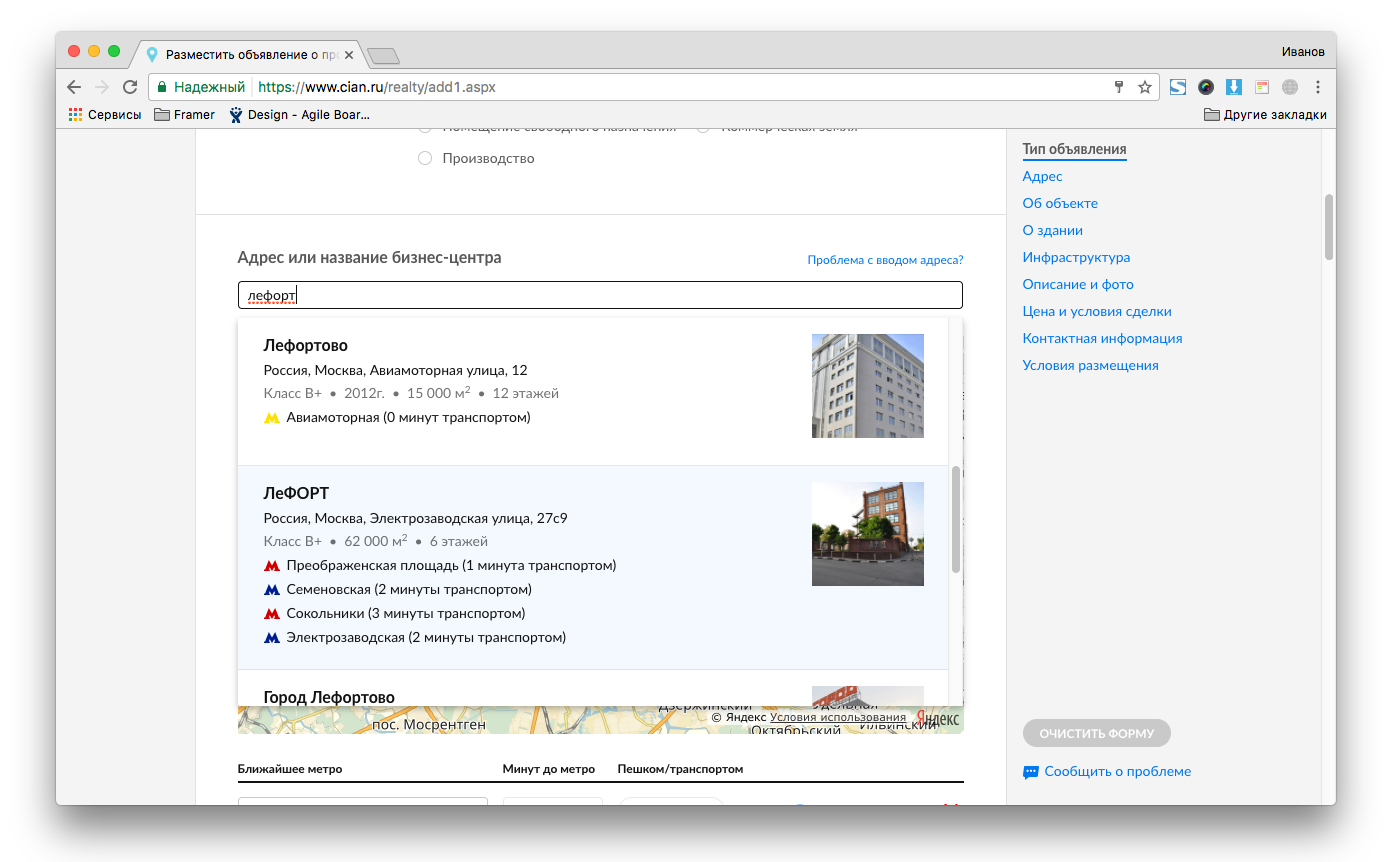Select the ЛеФОРТ suggestion title
Viewport: 1392px width, 862px height.
pyautogui.click(x=296, y=493)
